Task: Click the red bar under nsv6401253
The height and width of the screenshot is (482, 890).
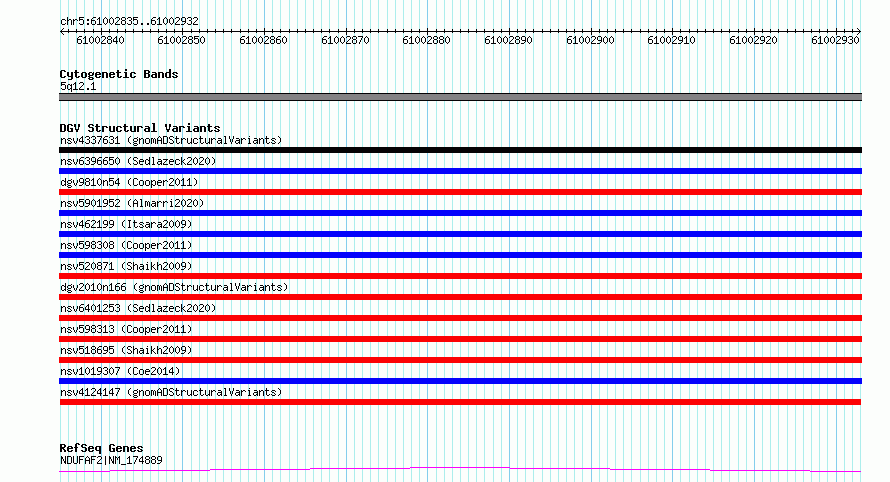Action: click(460, 318)
